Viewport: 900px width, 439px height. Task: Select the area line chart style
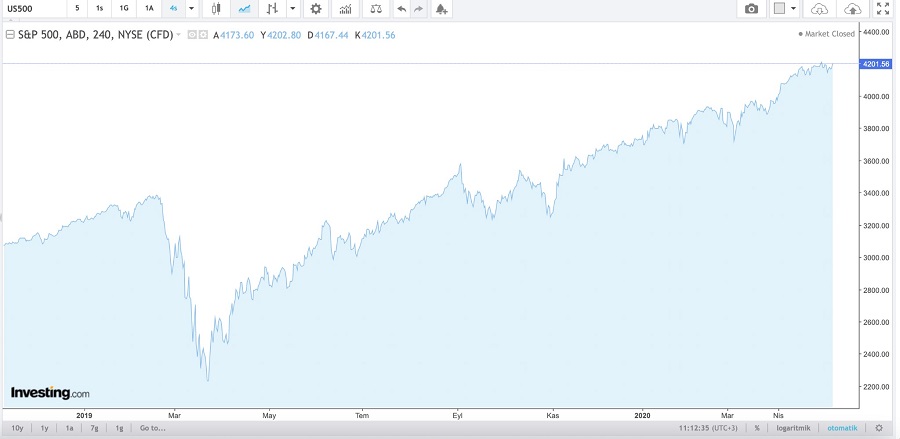pyautogui.click(x=245, y=9)
